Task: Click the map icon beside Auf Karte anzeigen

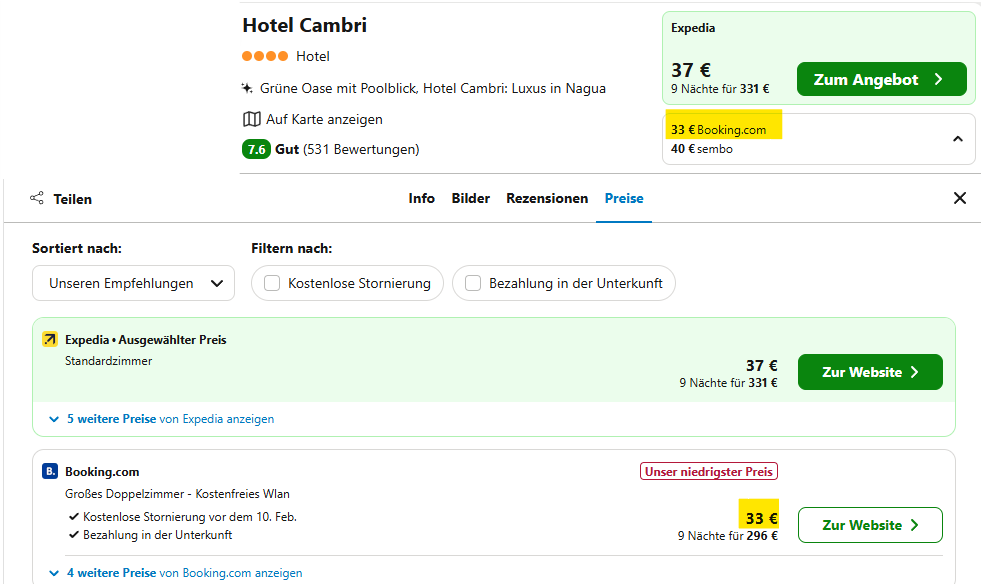Action: pos(252,119)
